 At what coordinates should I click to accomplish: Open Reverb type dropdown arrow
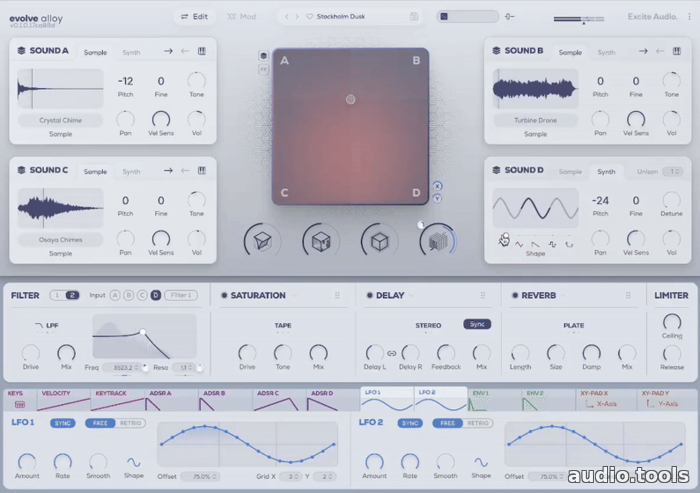pyautogui.click(x=563, y=295)
